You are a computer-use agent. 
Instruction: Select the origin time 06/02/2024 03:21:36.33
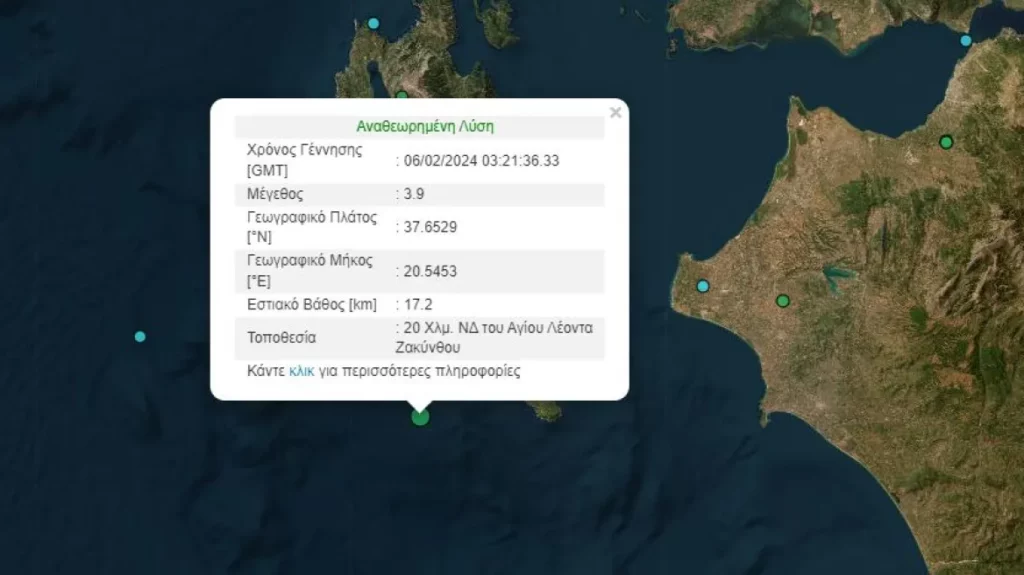[x=481, y=160]
